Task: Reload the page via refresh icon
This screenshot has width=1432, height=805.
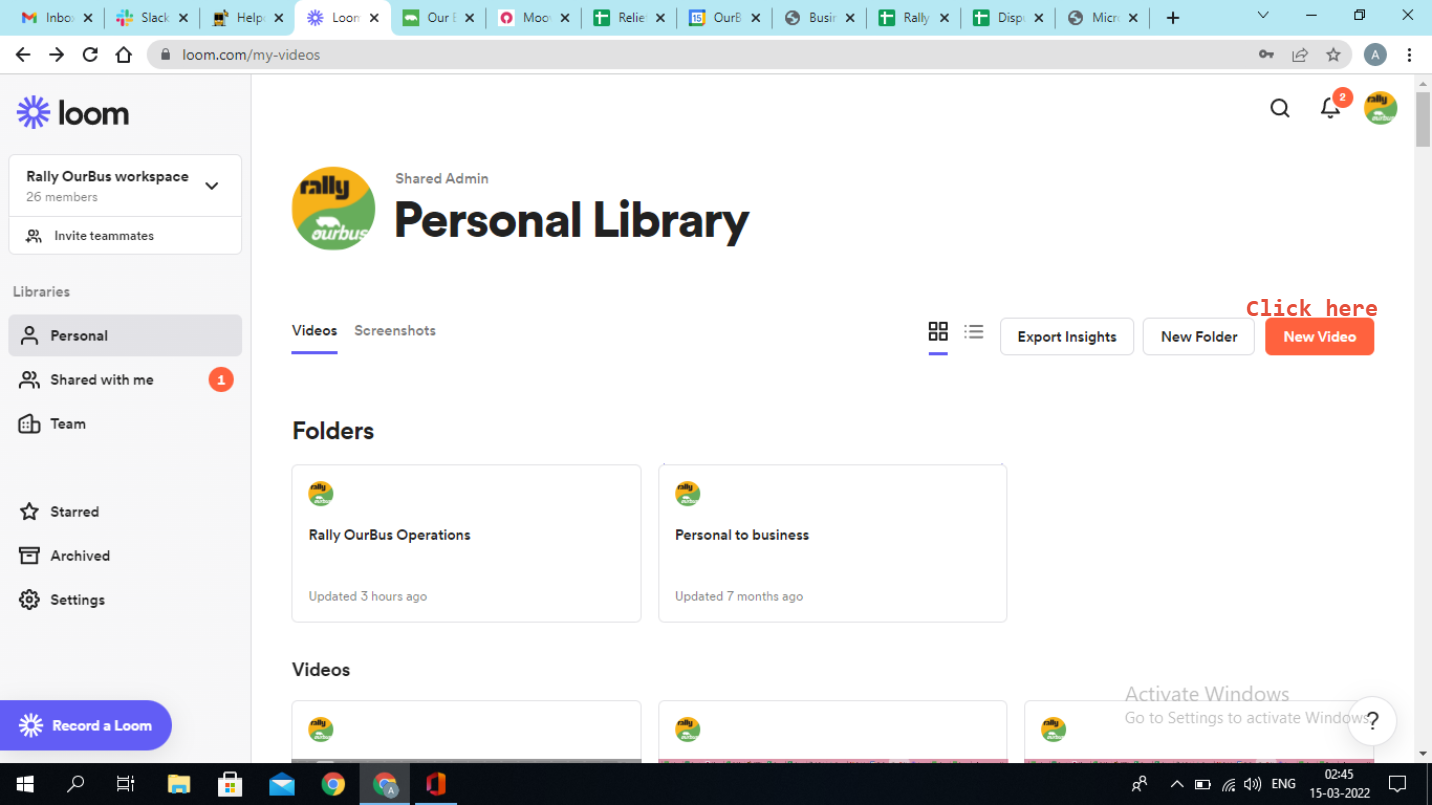Action: pyautogui.click(x=90, y=55)
